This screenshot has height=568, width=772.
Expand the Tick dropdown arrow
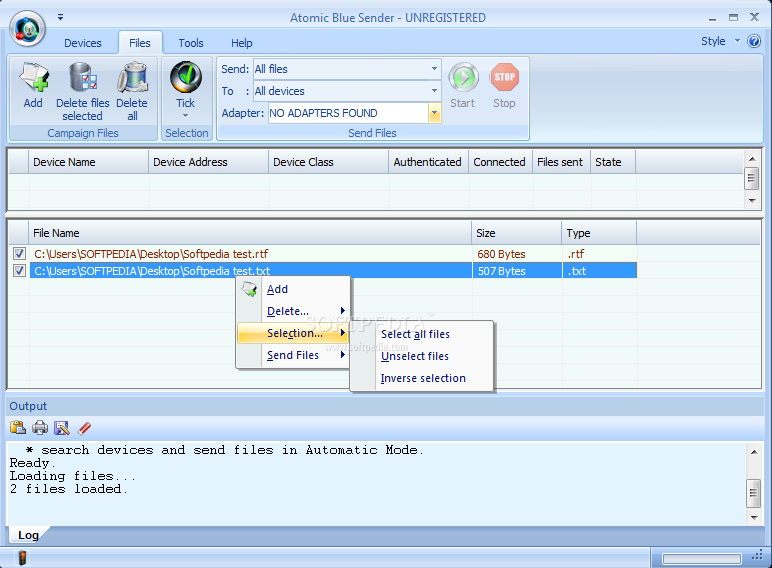coord(186,116)
